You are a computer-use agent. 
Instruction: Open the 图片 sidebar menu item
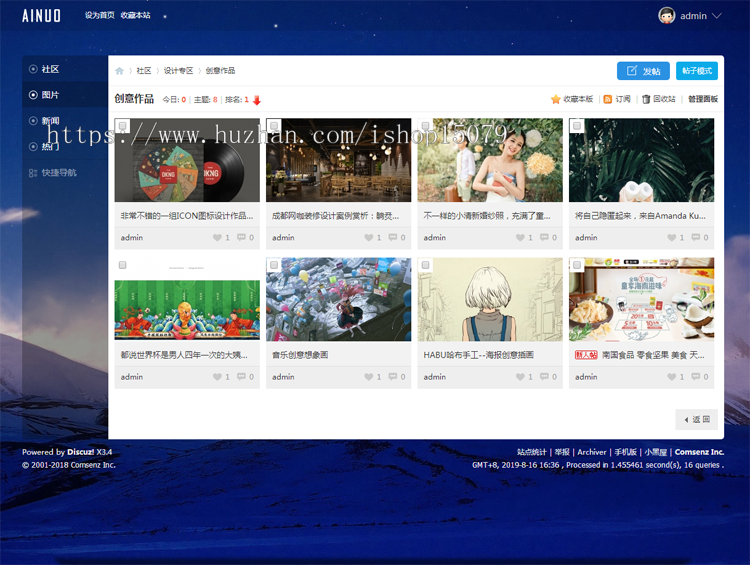(65, 95)
